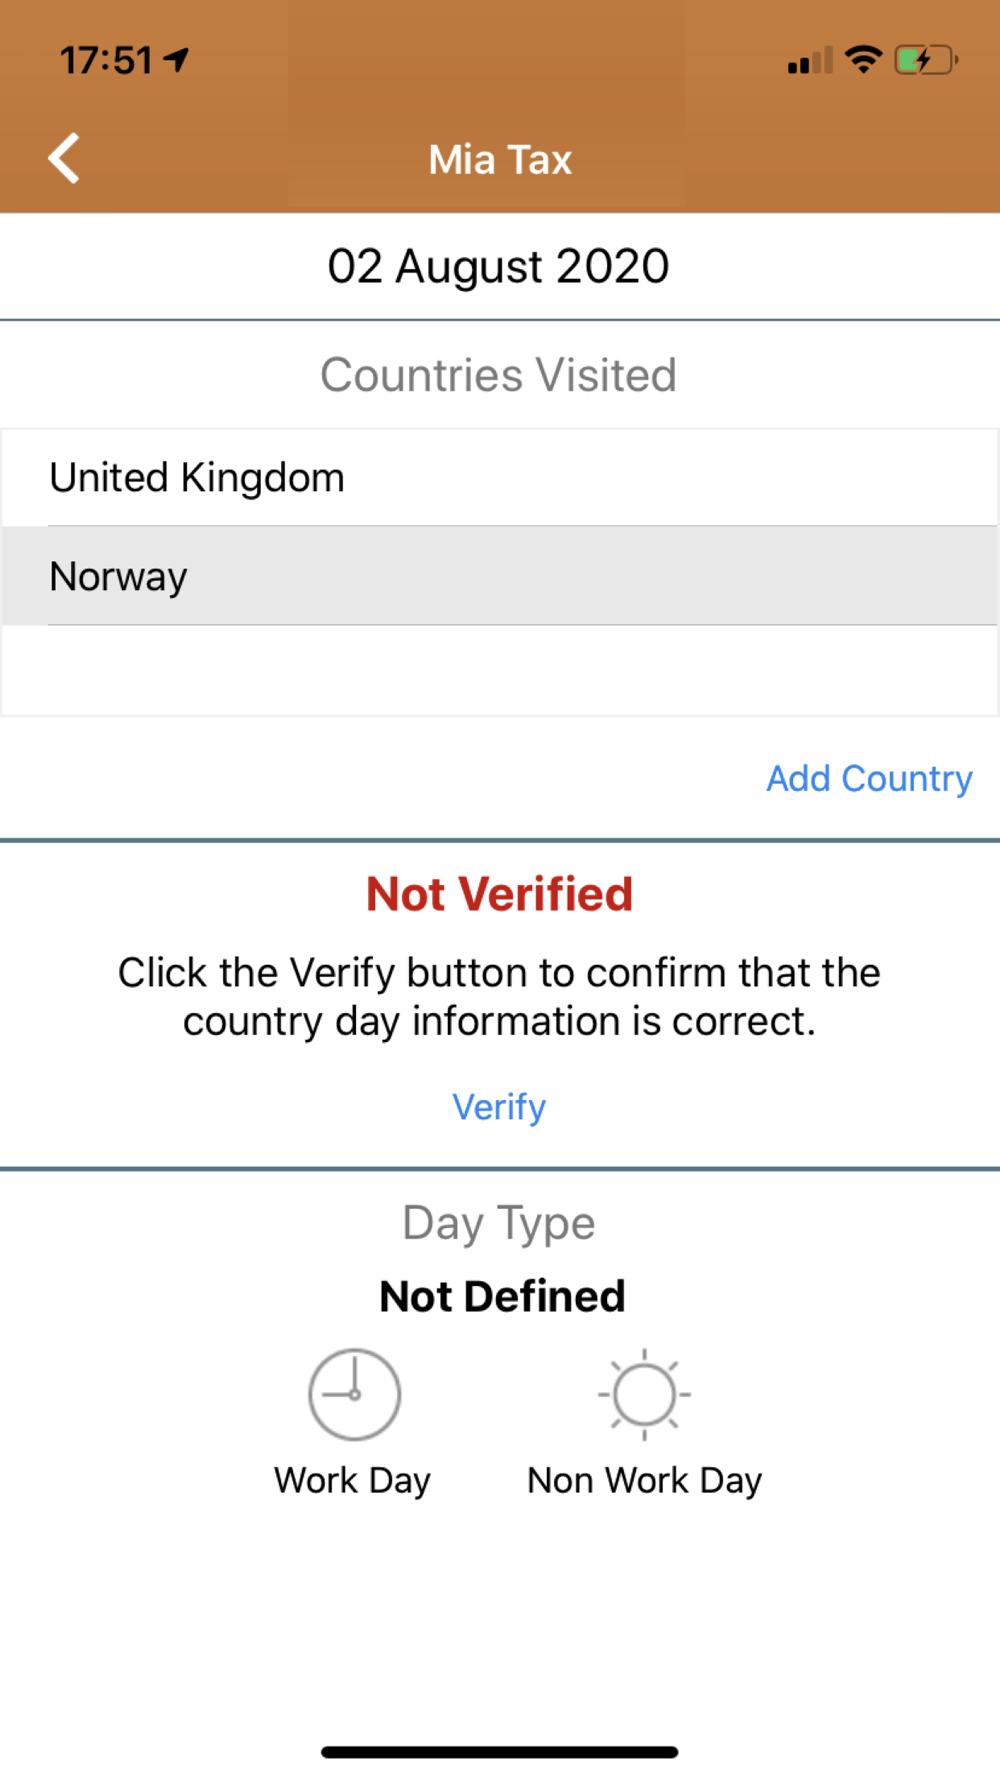Tap the 02 August 2020 date header
The height and width of the screenshot is (1778, 1000).
[498, 266]
